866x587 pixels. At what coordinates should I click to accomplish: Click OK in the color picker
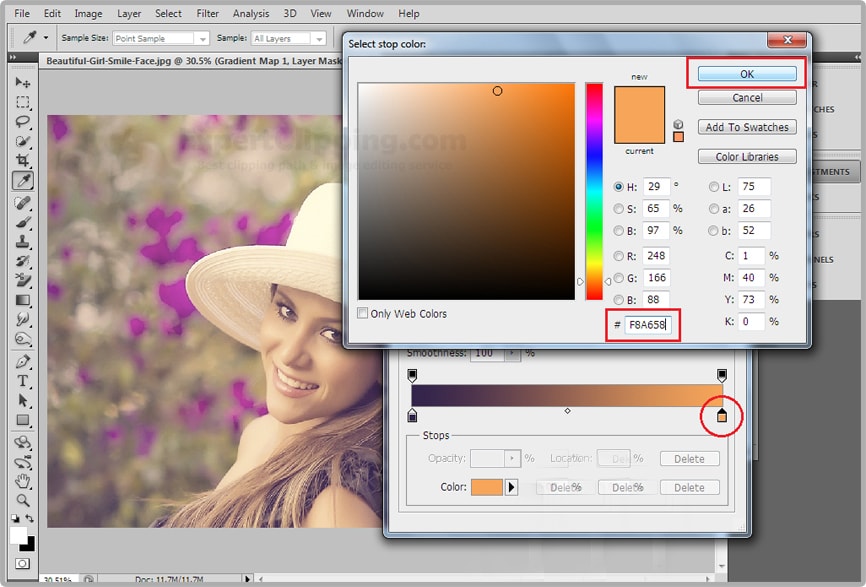747,74
